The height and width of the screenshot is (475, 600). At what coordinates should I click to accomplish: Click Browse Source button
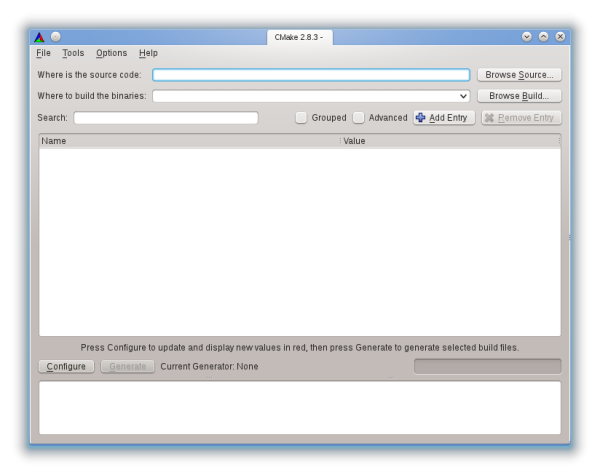click(519, 75)
